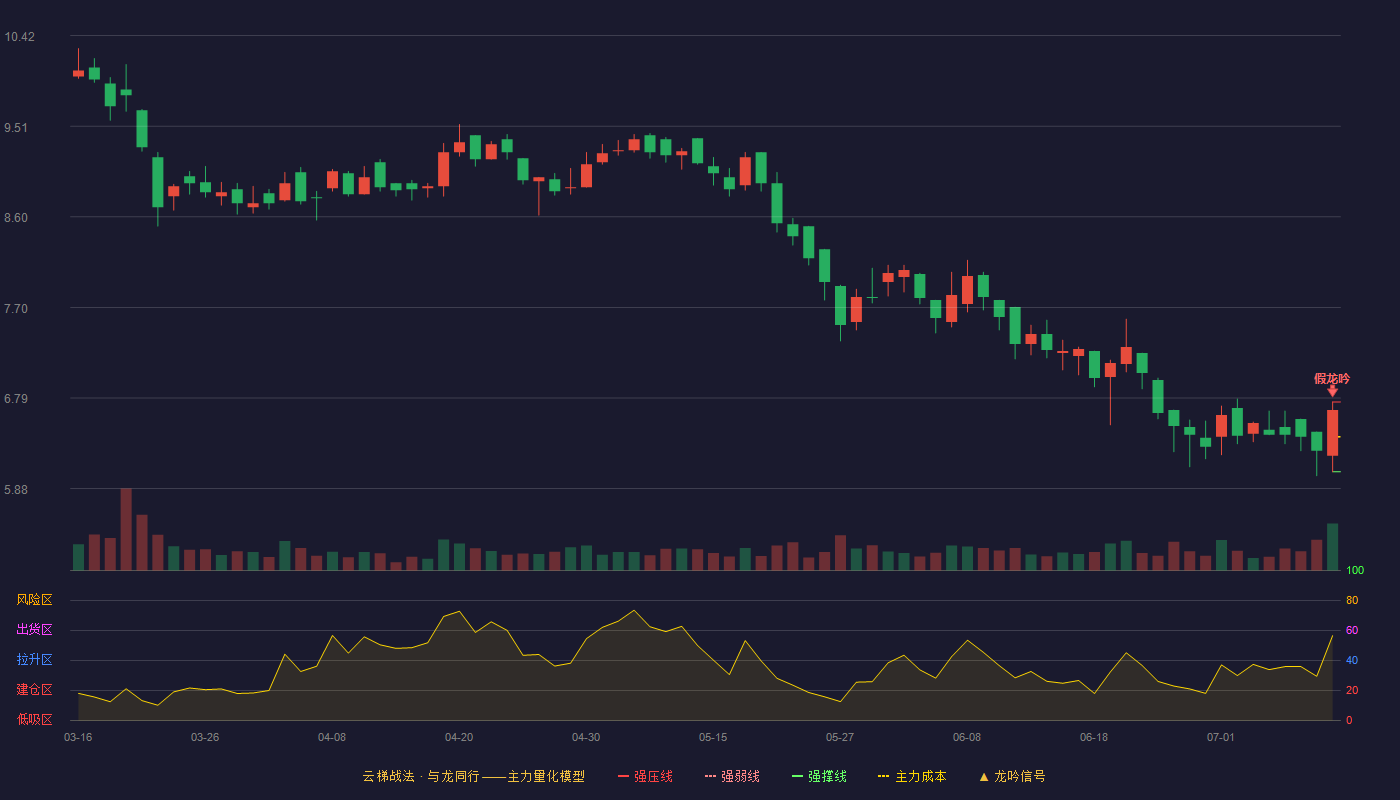The image size is (1400, 800).
Task: Click the 07-01 date label
Action: (x=1221, y=737)
